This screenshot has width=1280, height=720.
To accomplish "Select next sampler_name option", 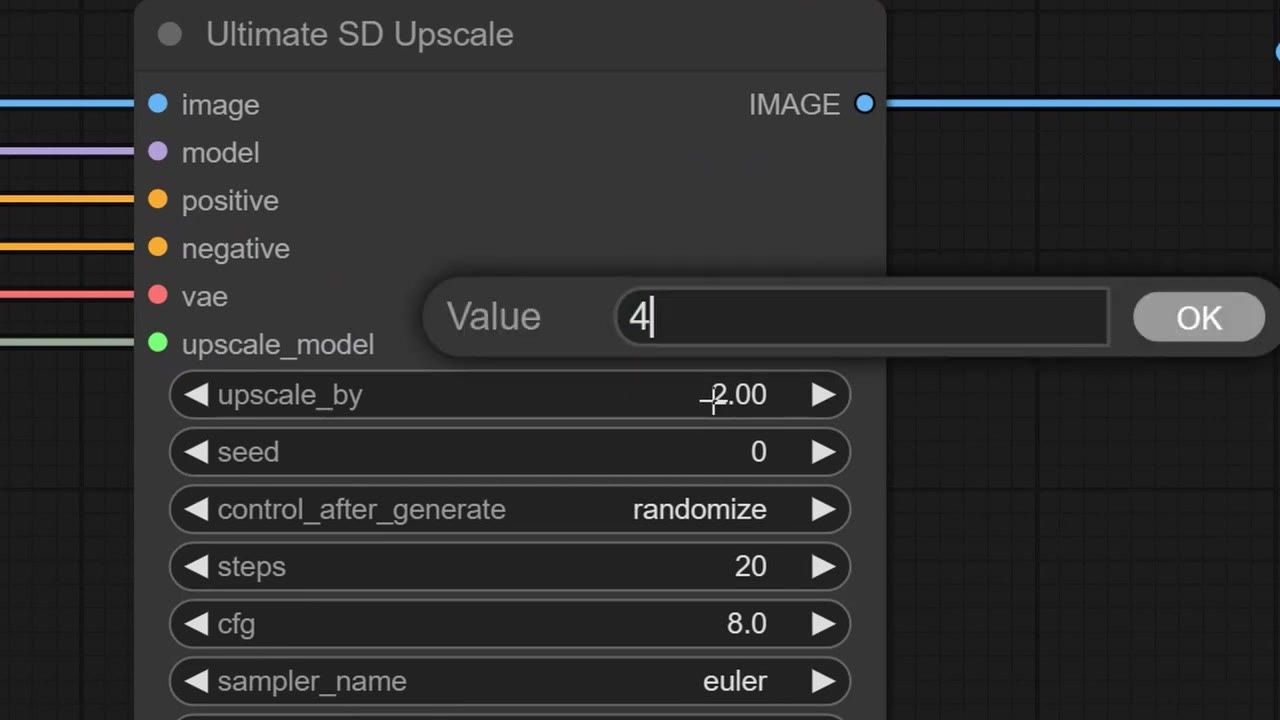I will point(823,681).
